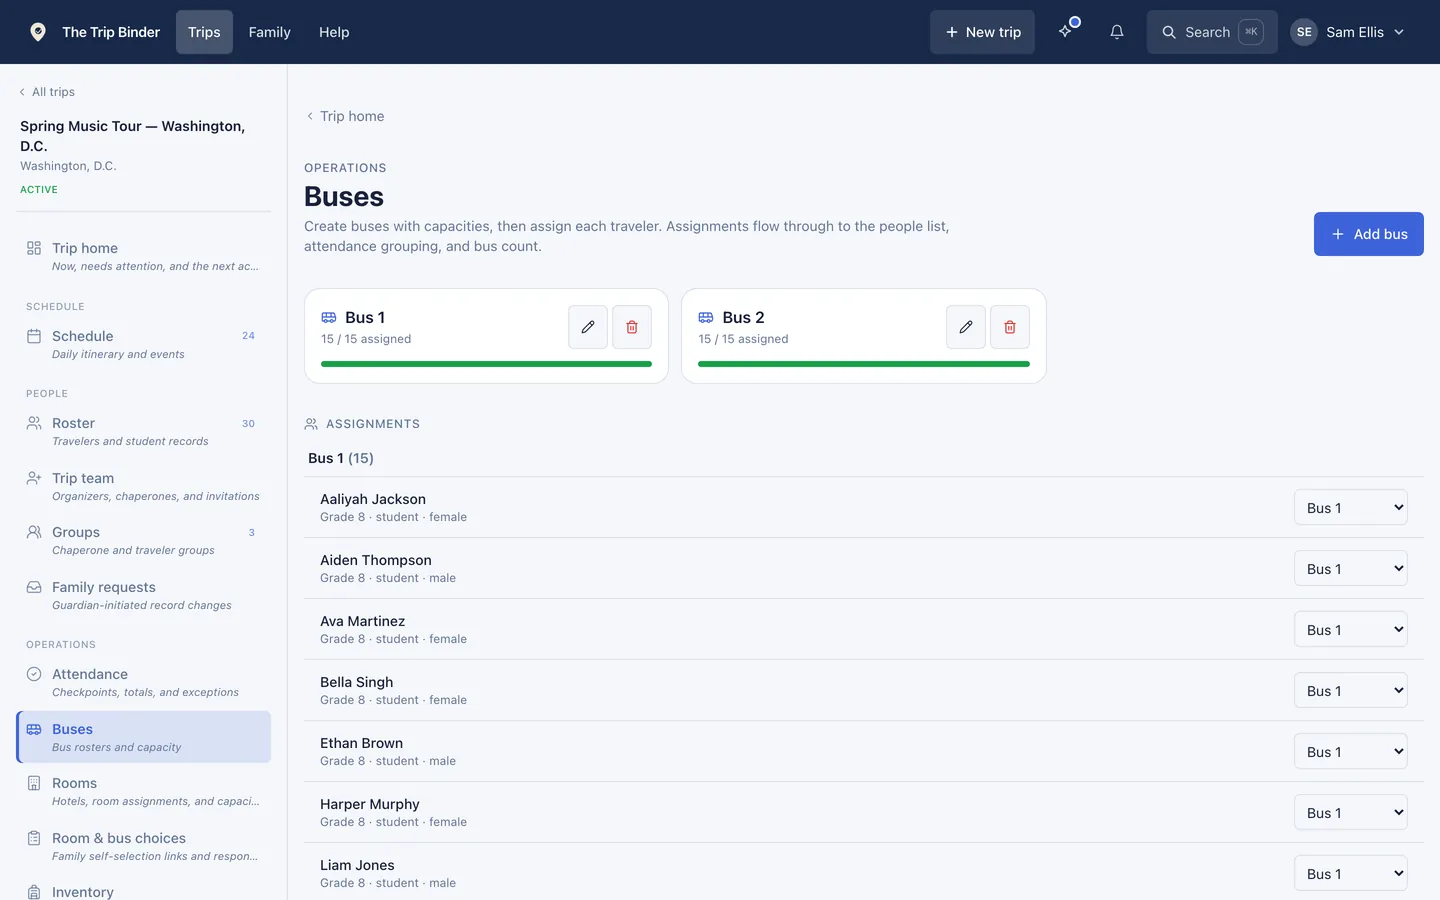Click the Room & bus choices clipboard icon
Screen dimensions: 1440x900
(x=34, y=838)
